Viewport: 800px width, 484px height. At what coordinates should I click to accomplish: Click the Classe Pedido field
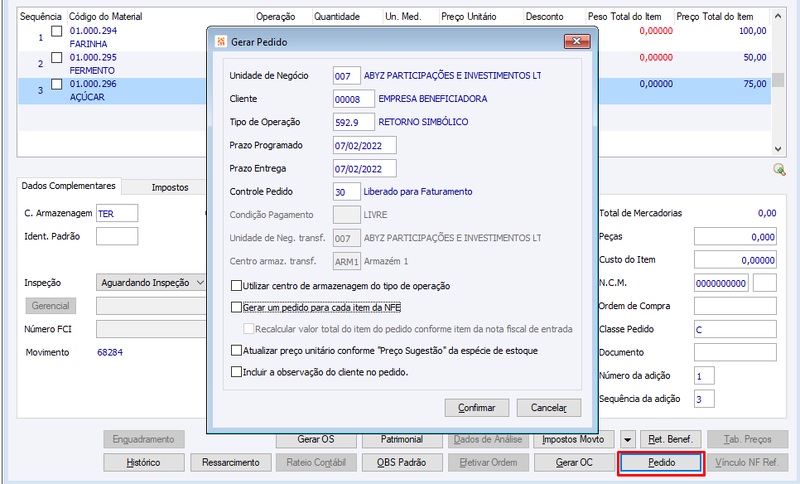coord(735,329)
